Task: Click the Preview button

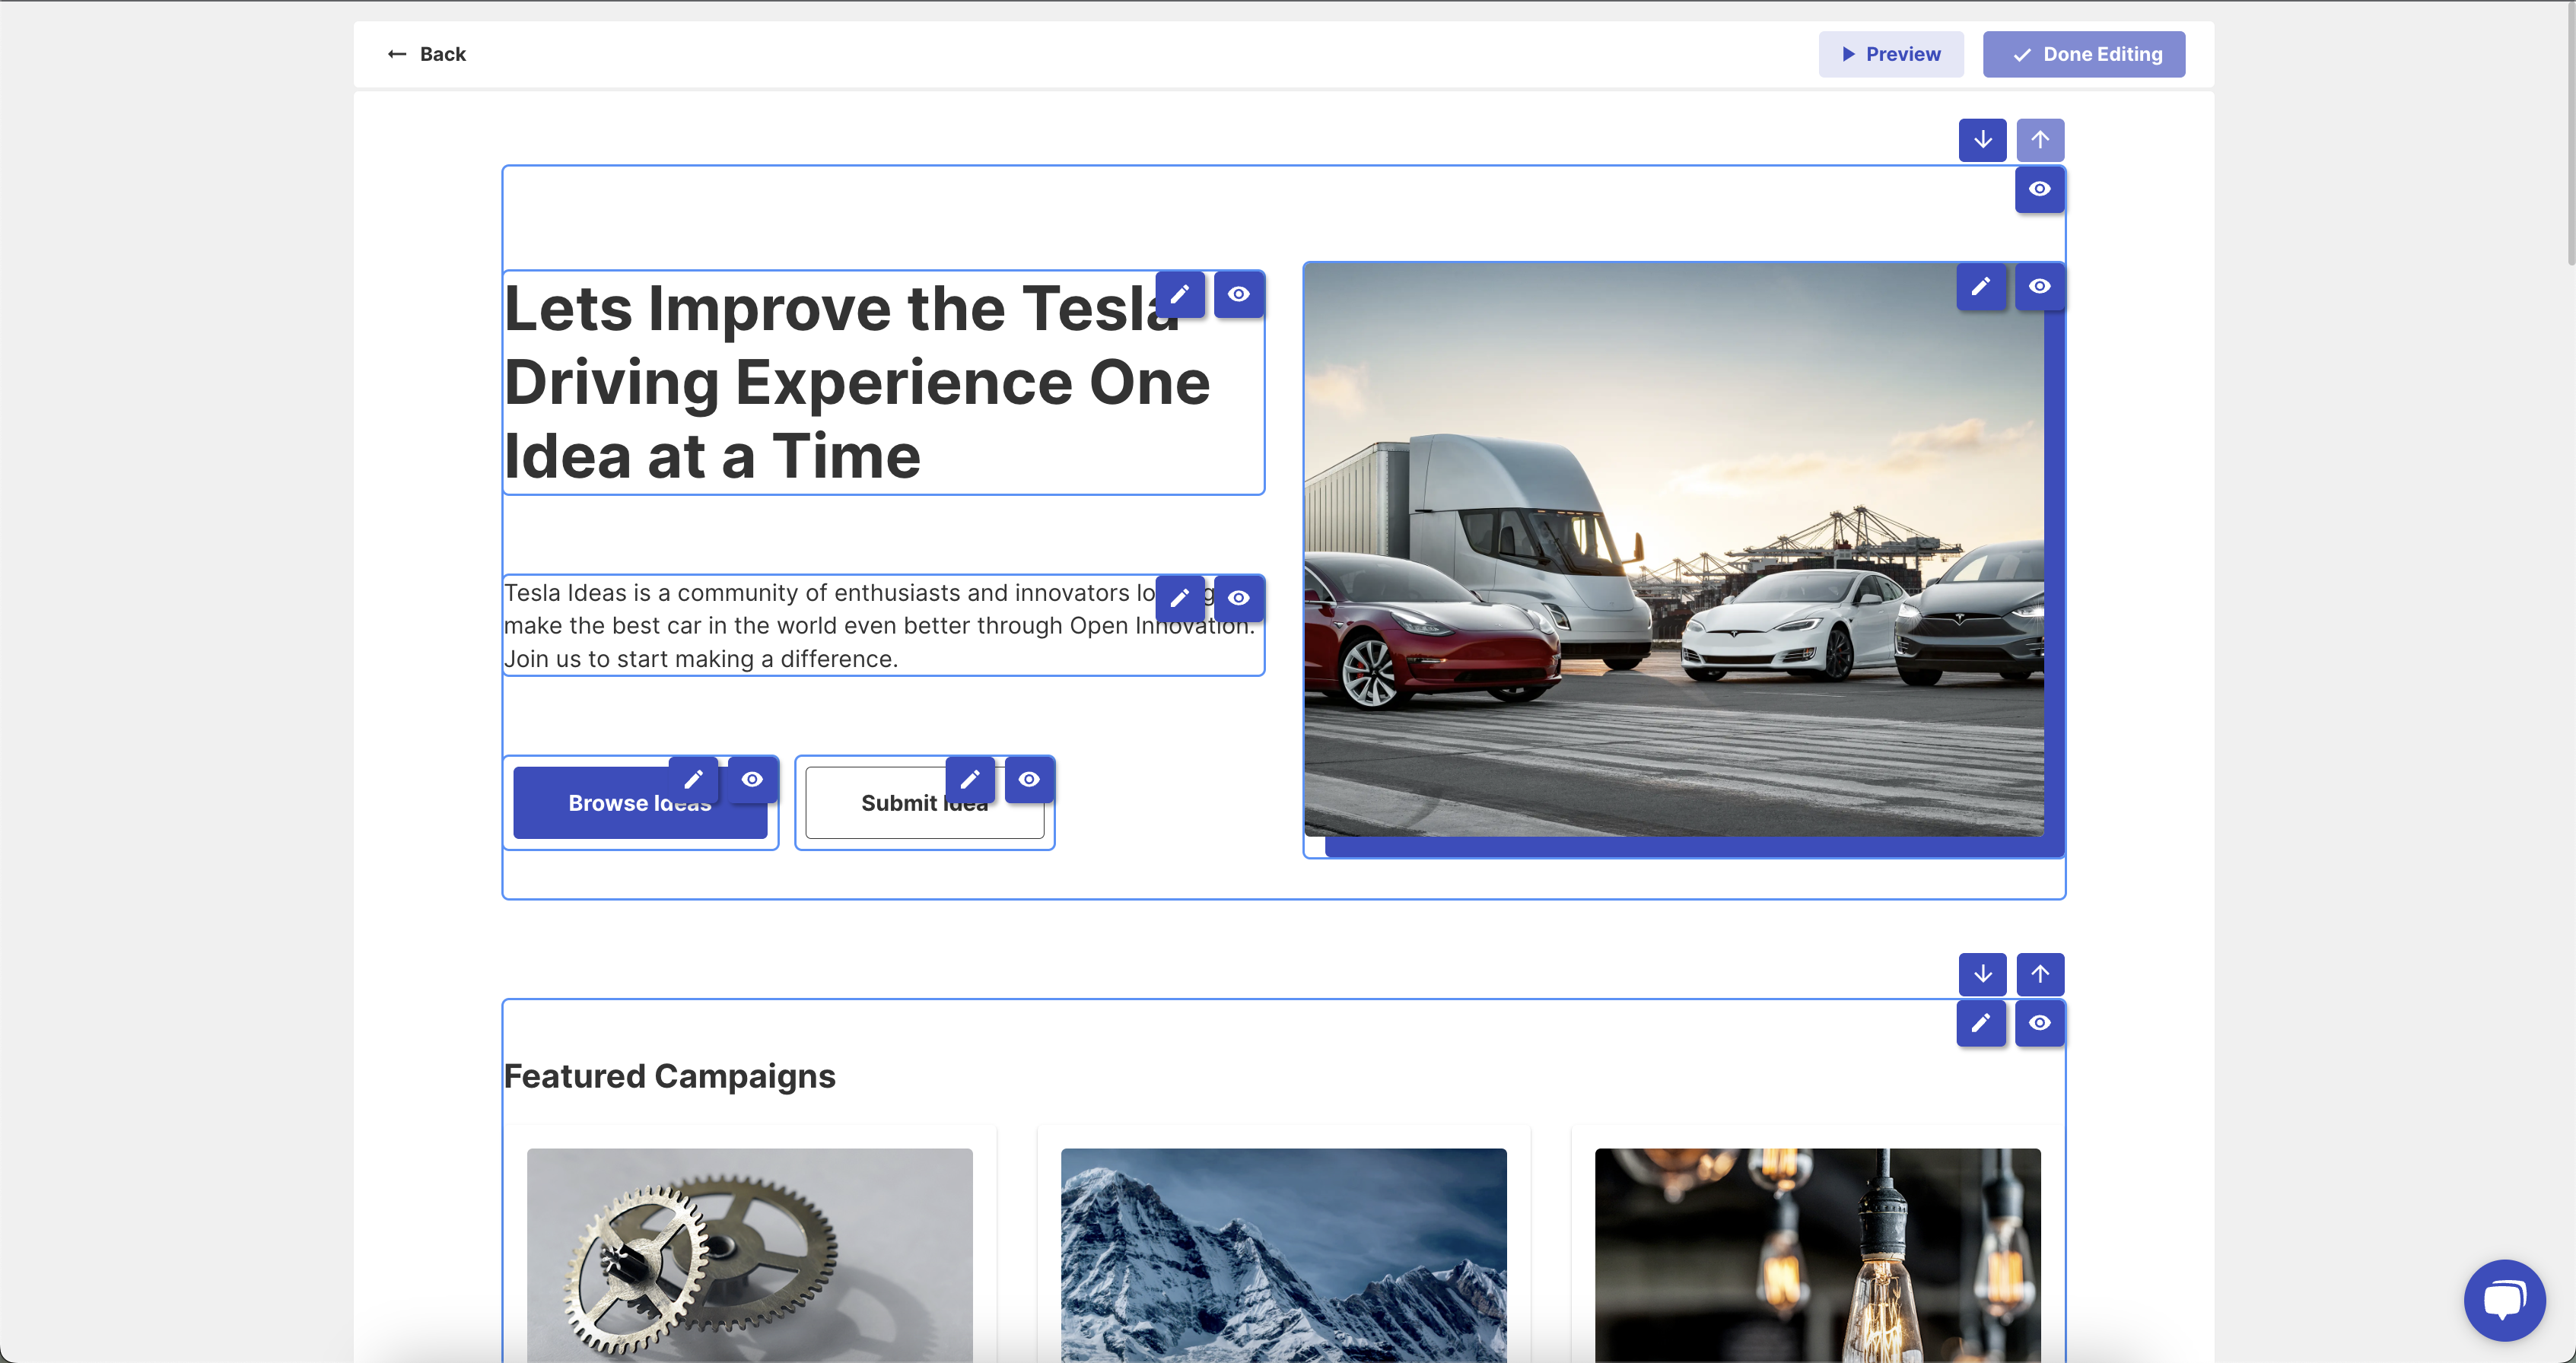Action: coord(1890,54)
